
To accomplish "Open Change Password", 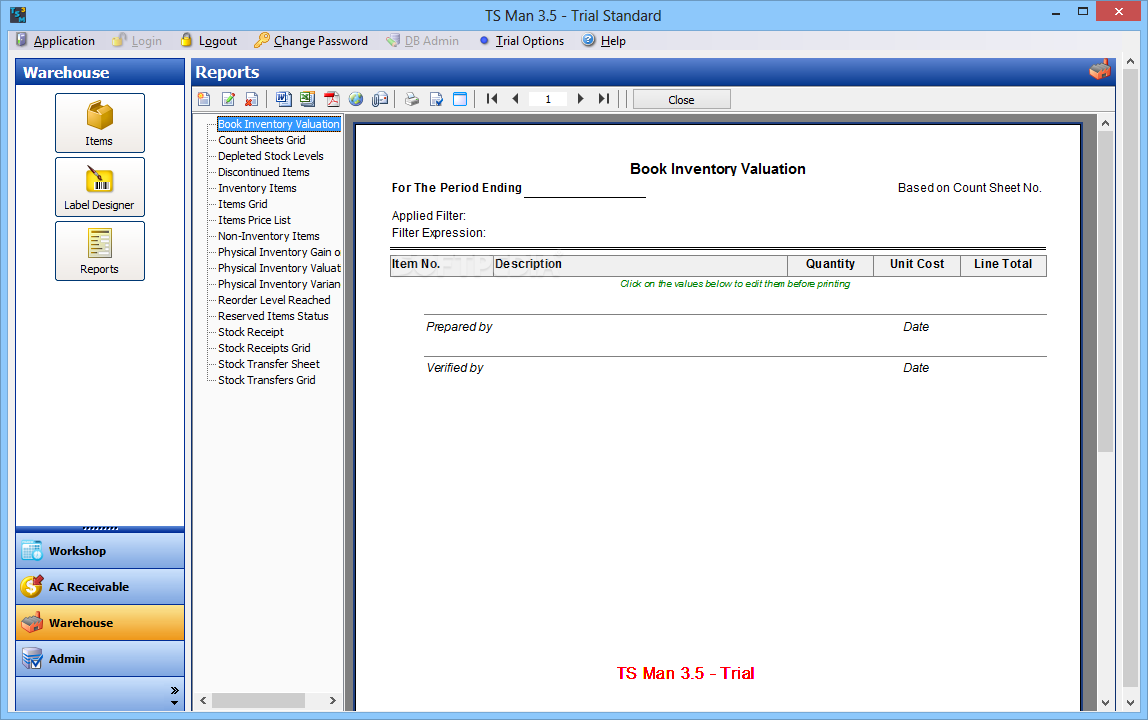I will 311,41.
